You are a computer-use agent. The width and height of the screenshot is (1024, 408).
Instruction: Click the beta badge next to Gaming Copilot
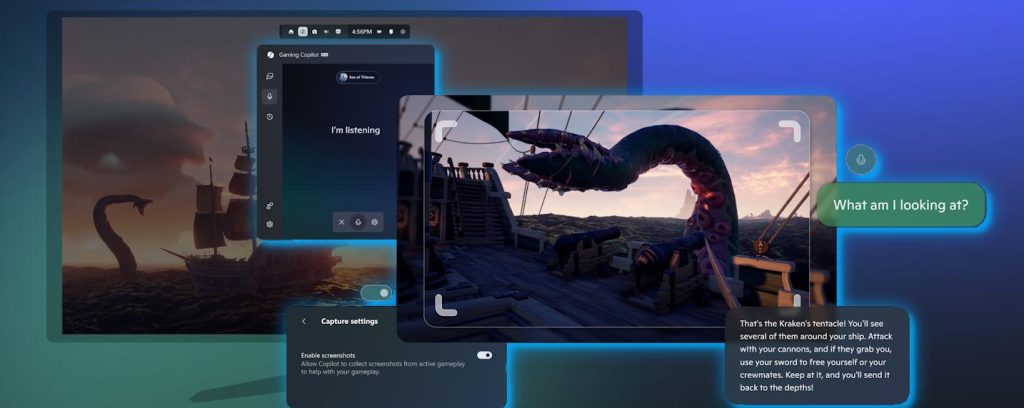coord(325,55)
